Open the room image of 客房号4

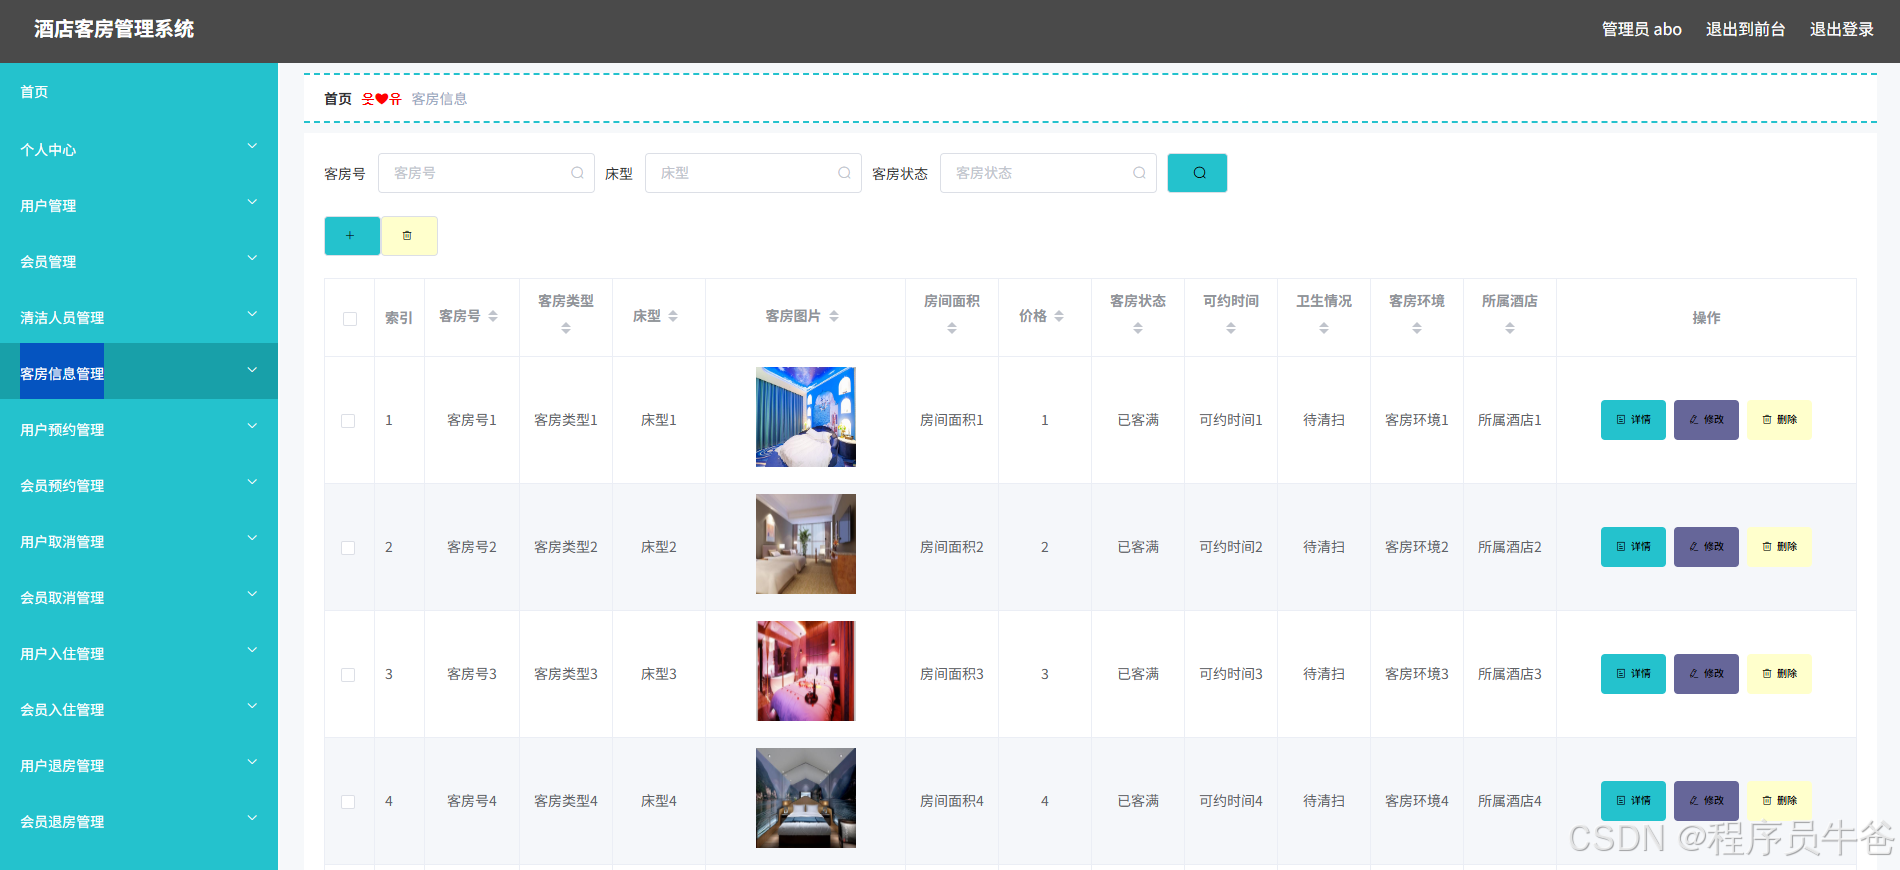pyautogui.click(x=806, y=798)
